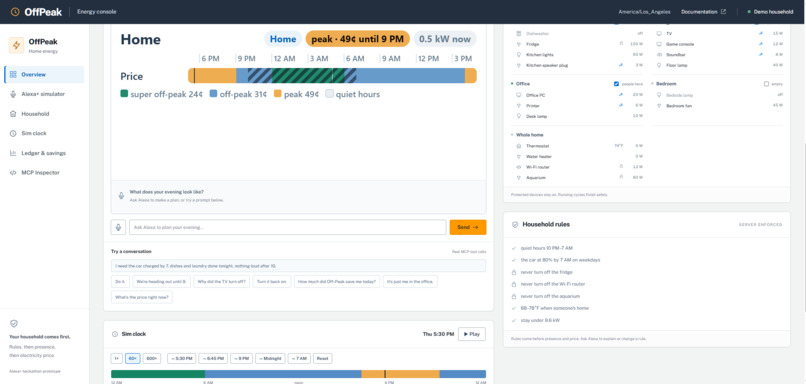Click the peak 49¢ until 9 PM badge

click(358, 39)
